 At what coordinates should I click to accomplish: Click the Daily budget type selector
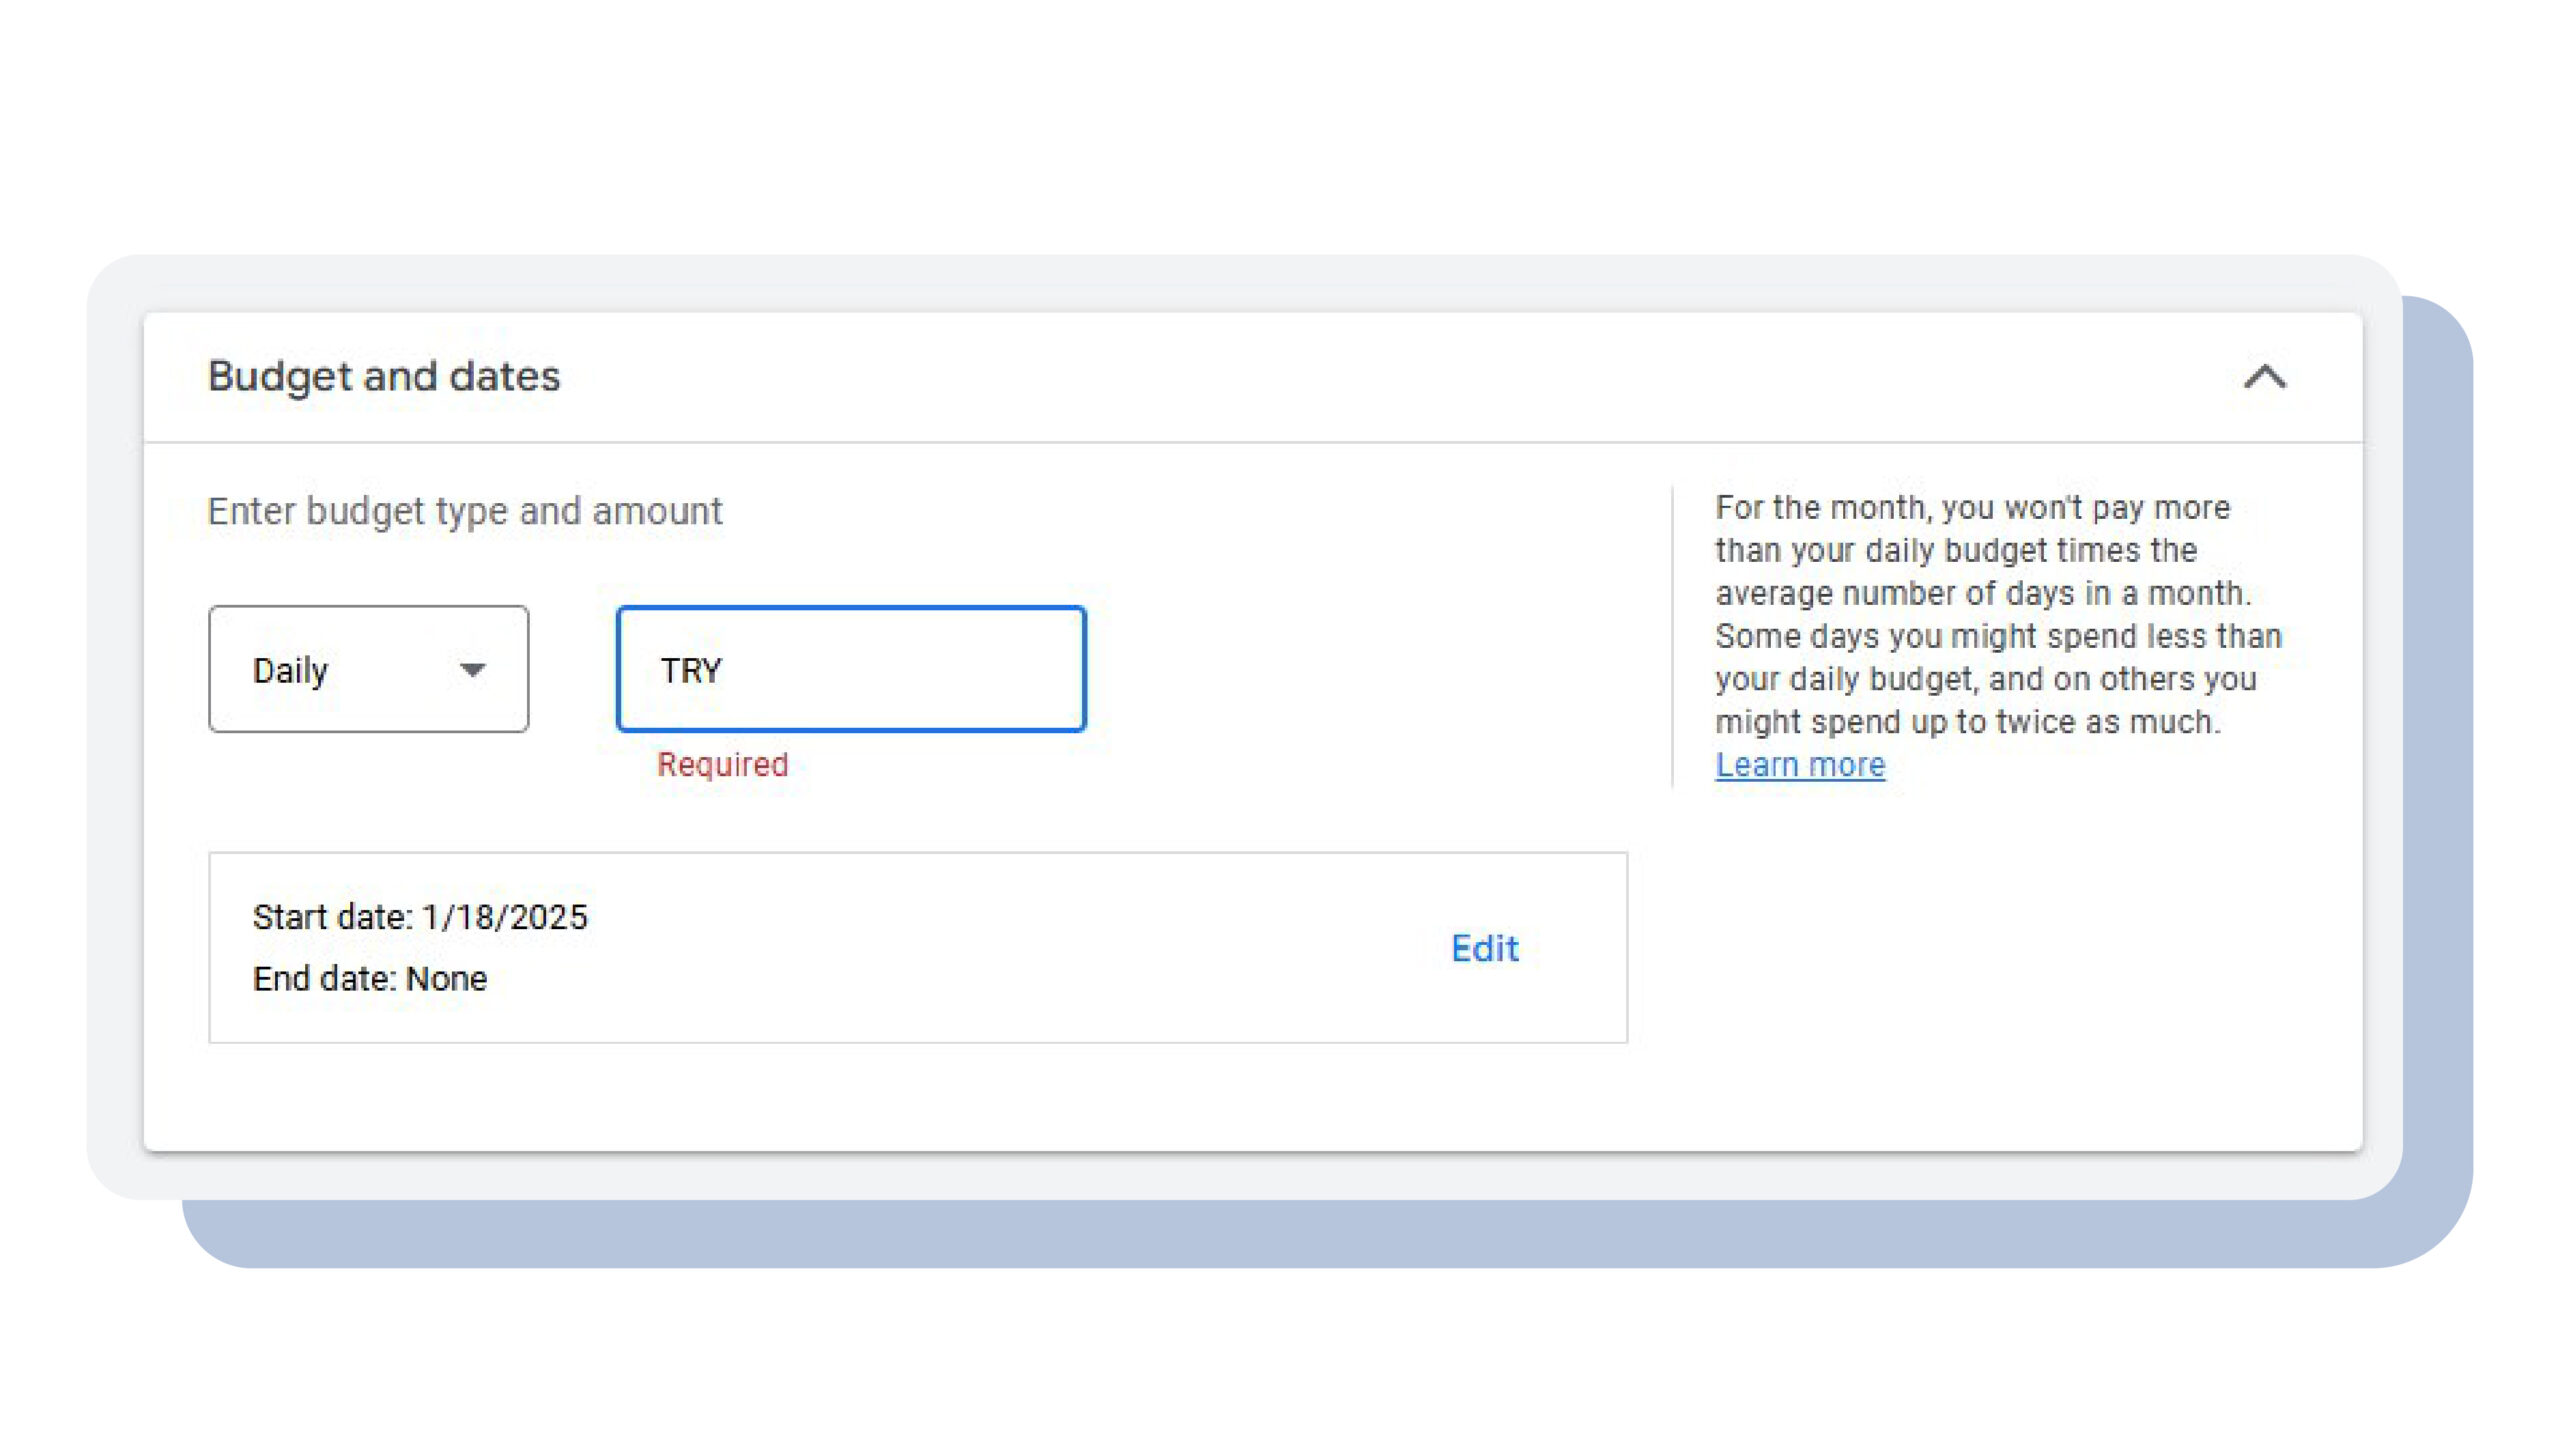tap(367, 670)
